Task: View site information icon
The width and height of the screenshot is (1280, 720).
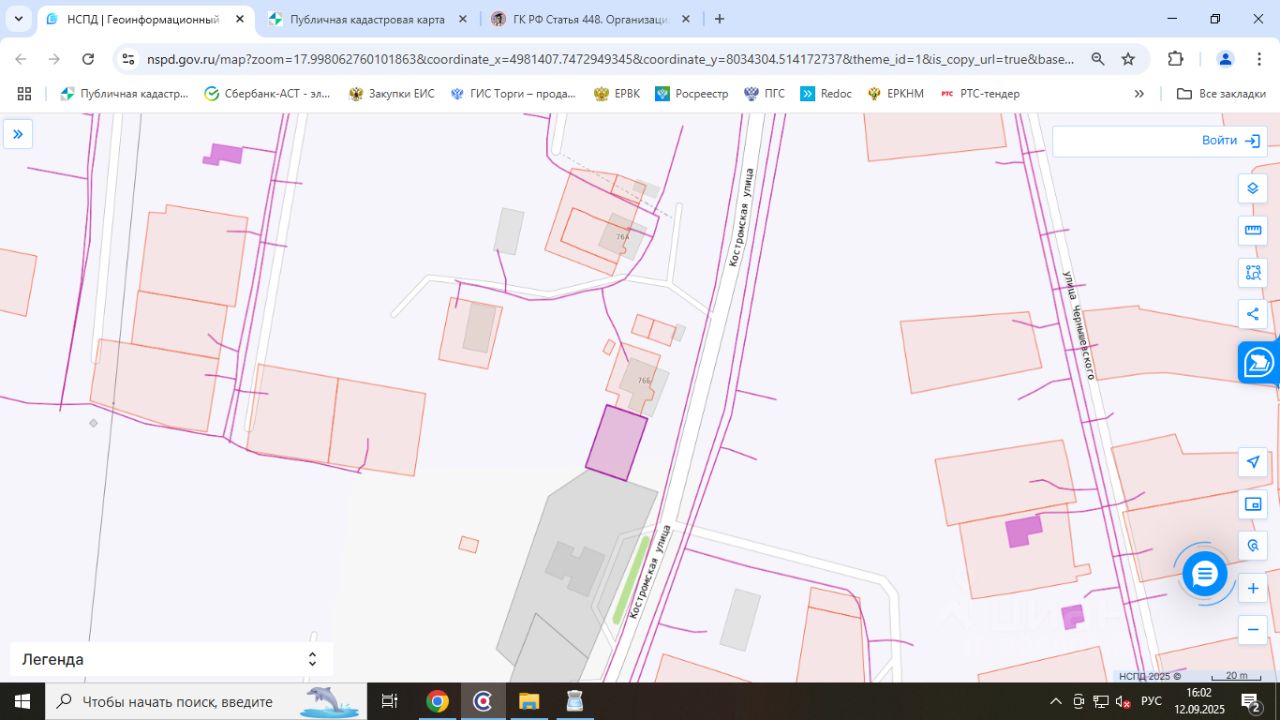Action: click(128, 59)
